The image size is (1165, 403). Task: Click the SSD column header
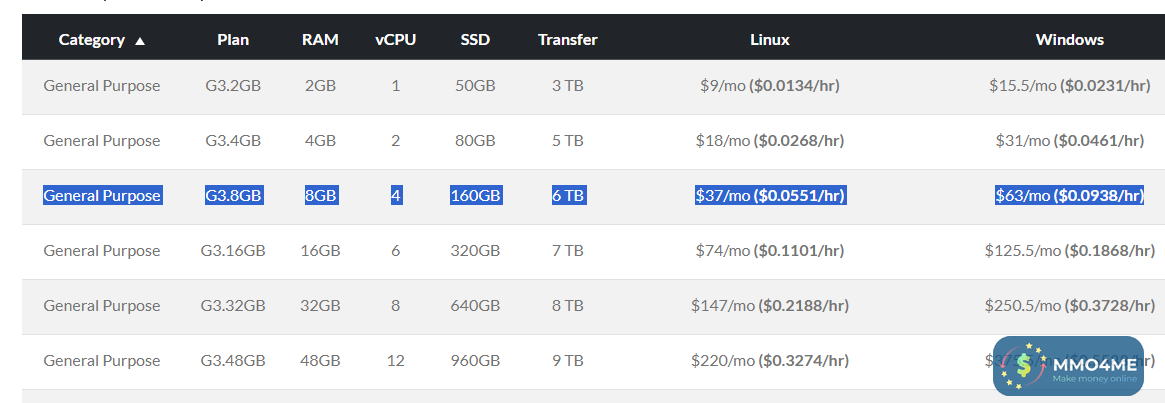(x=475, y=40)
